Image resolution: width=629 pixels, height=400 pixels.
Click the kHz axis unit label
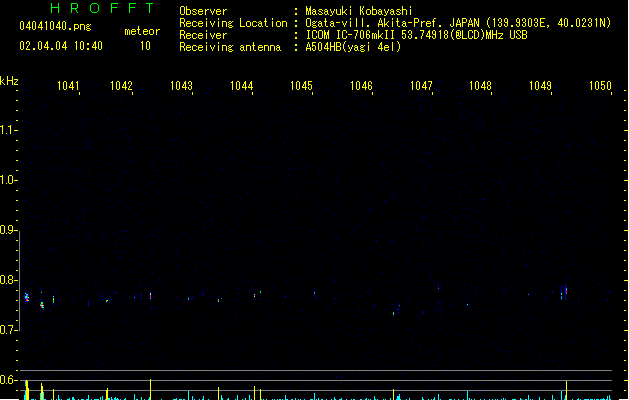(x=9, y=81)
